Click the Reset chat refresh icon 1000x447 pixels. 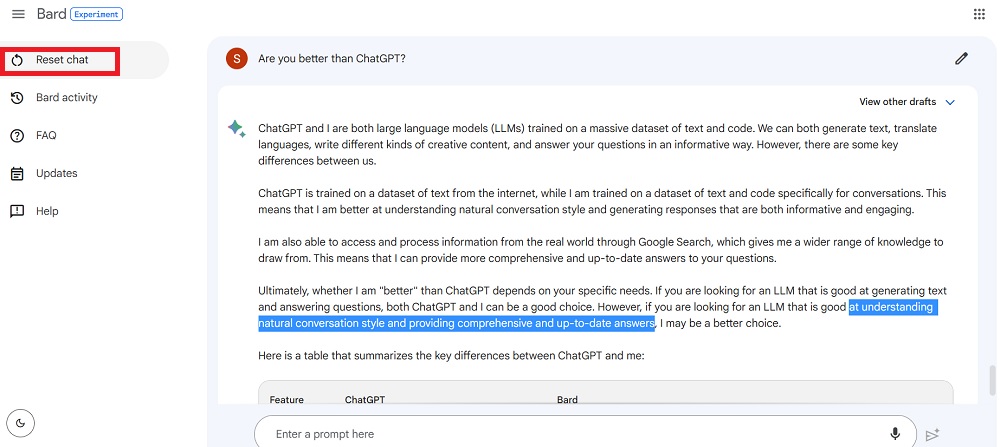click(x=17, y=60)
